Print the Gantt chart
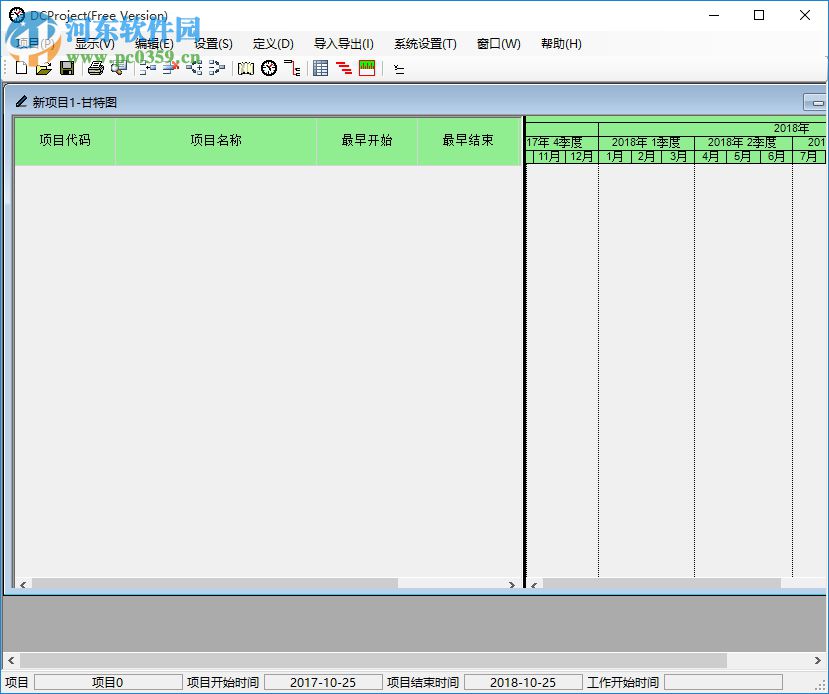829x694 pixels. click(x=94, y=68)
